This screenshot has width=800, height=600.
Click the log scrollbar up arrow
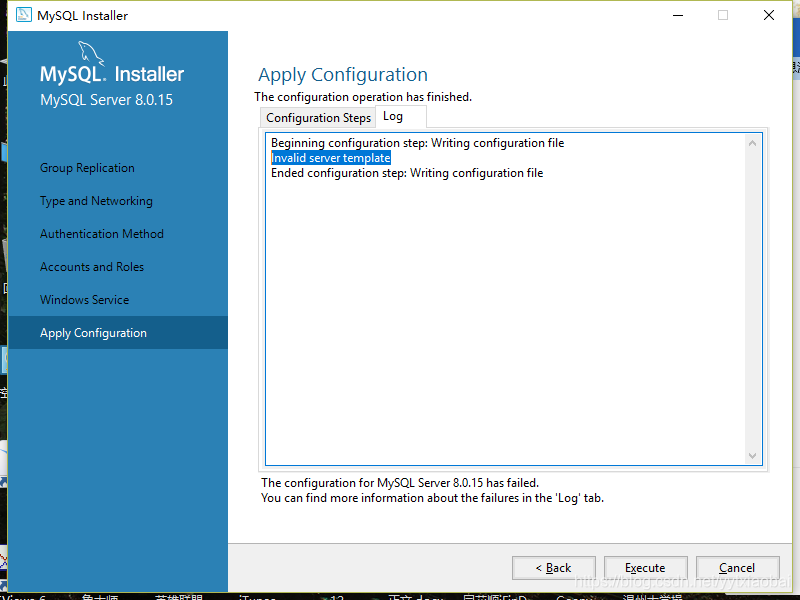[752, 143]
